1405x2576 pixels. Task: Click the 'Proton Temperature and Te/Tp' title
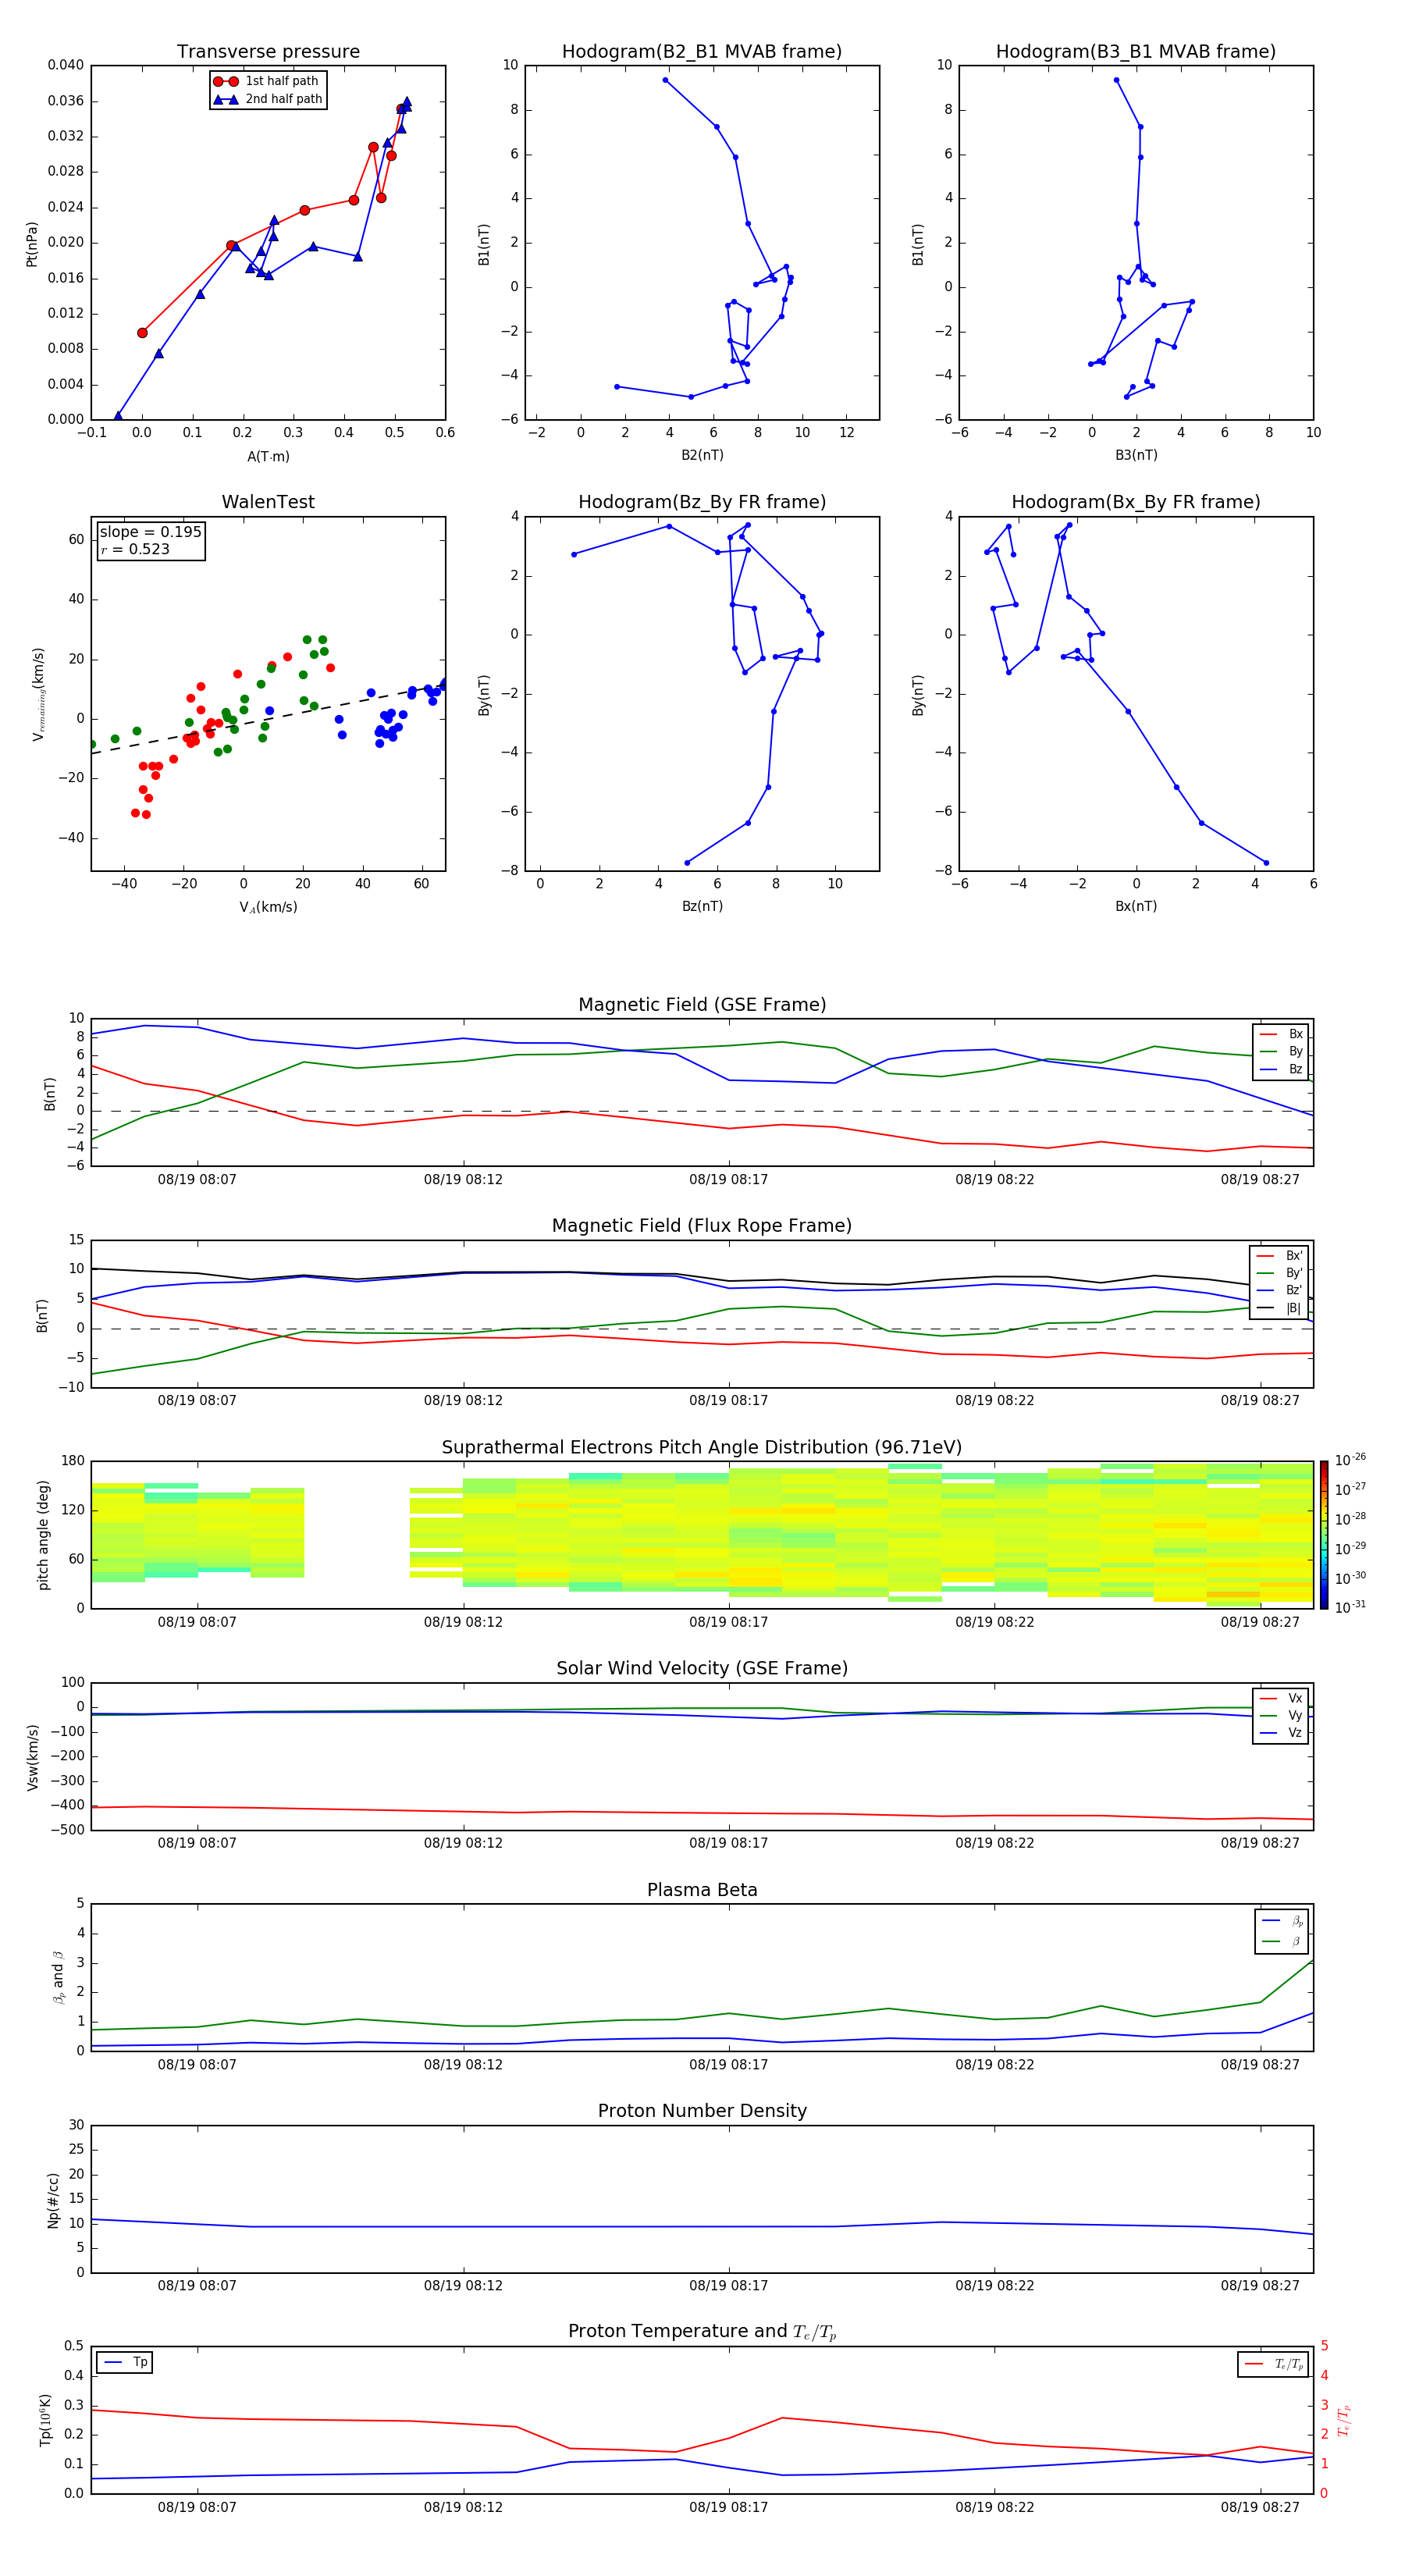702,2332
